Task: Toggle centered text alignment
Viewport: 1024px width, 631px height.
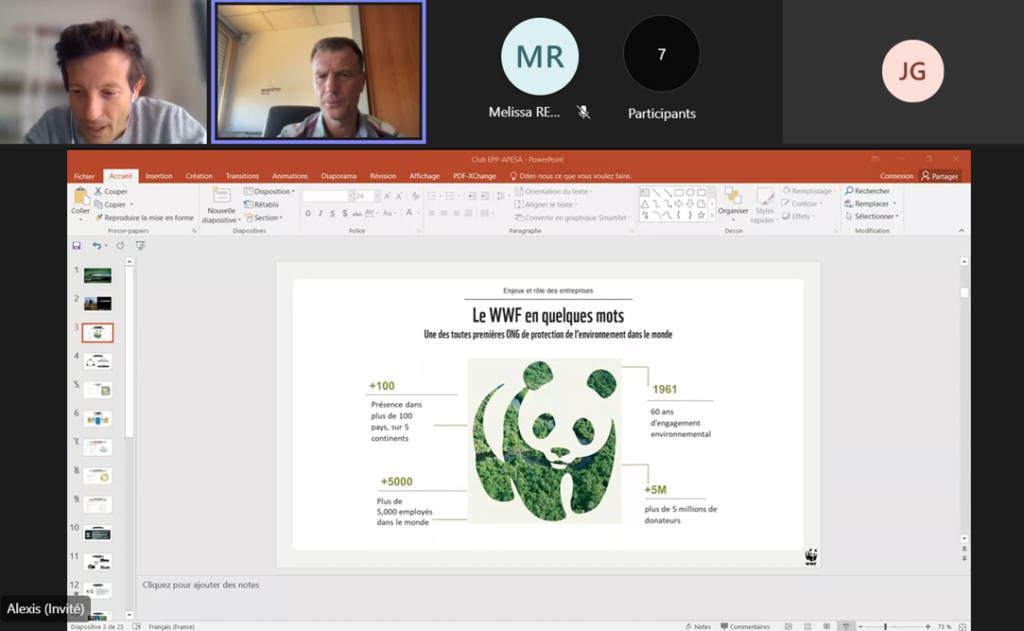Action: point(444,214)
